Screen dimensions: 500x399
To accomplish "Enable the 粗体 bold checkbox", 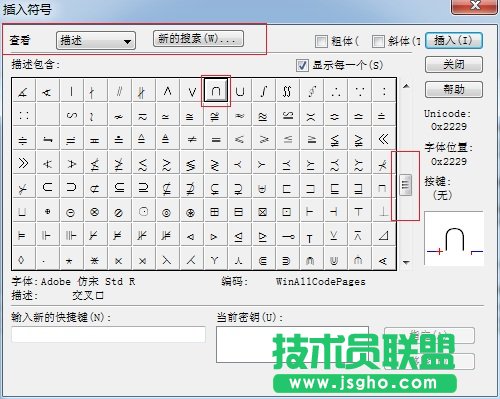I will (x=321, y=41).
